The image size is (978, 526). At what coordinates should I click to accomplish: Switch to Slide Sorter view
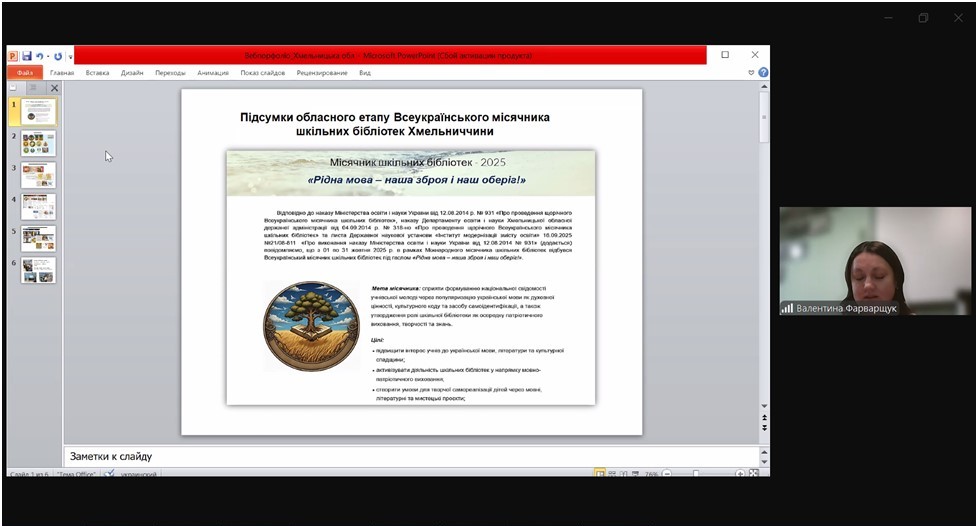[x=612, y=474]
